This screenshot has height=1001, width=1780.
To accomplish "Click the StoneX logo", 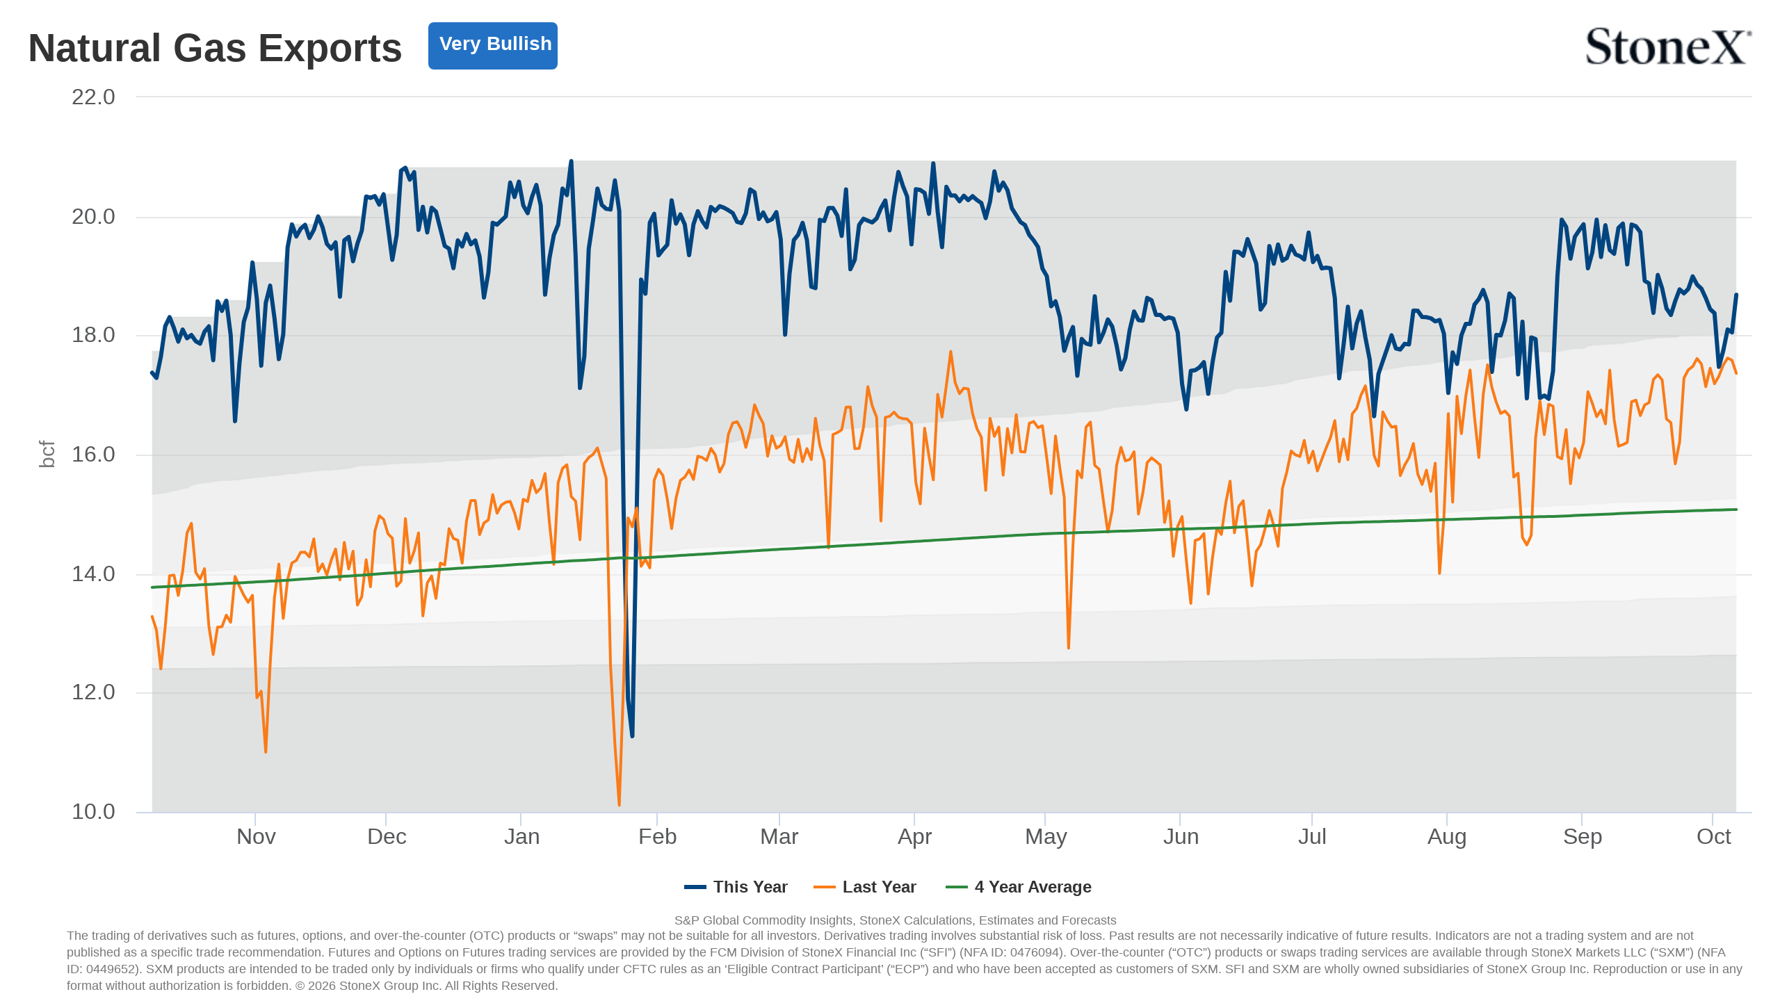I will (1668, 47).
